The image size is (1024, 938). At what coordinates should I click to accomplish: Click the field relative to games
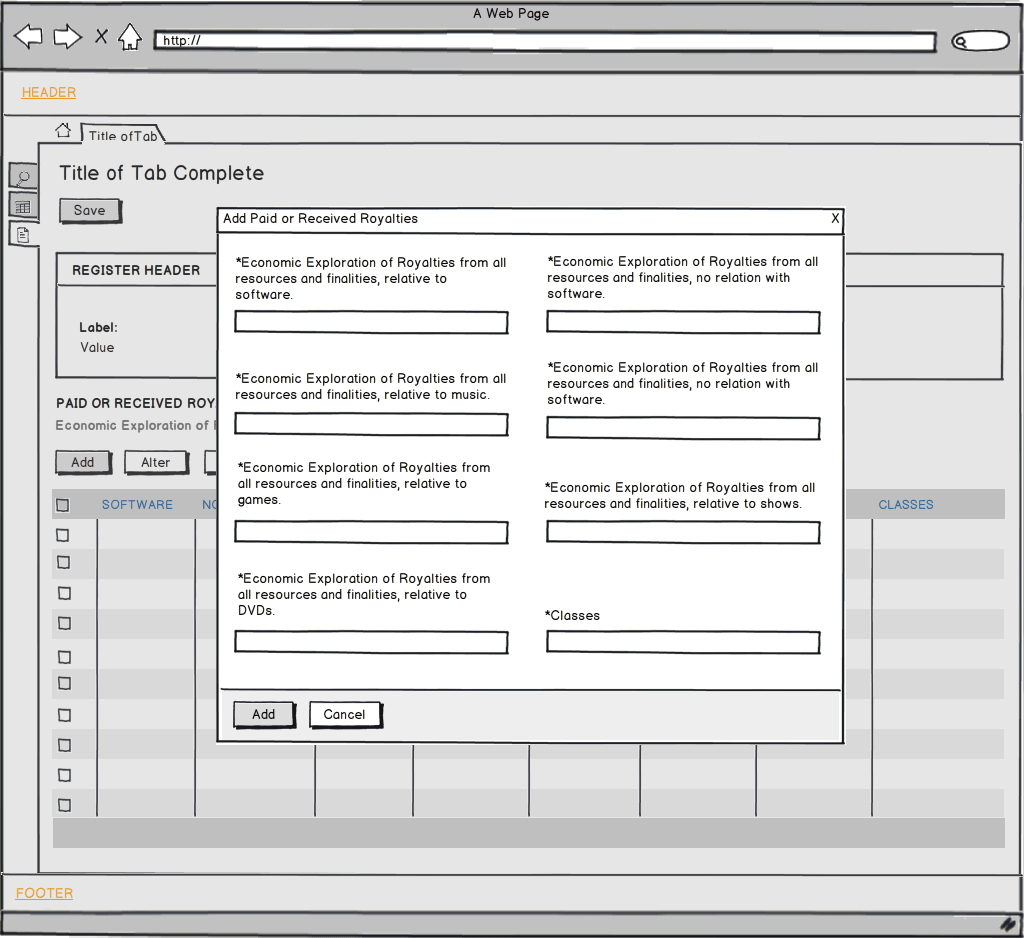371,532
